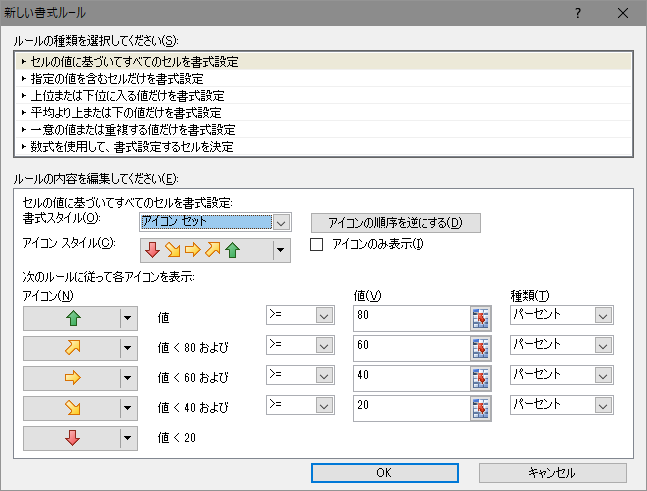647x491 pixels.
Task: Open the yellow down-right arrow icon dropdown
Action: pos(128,408)
